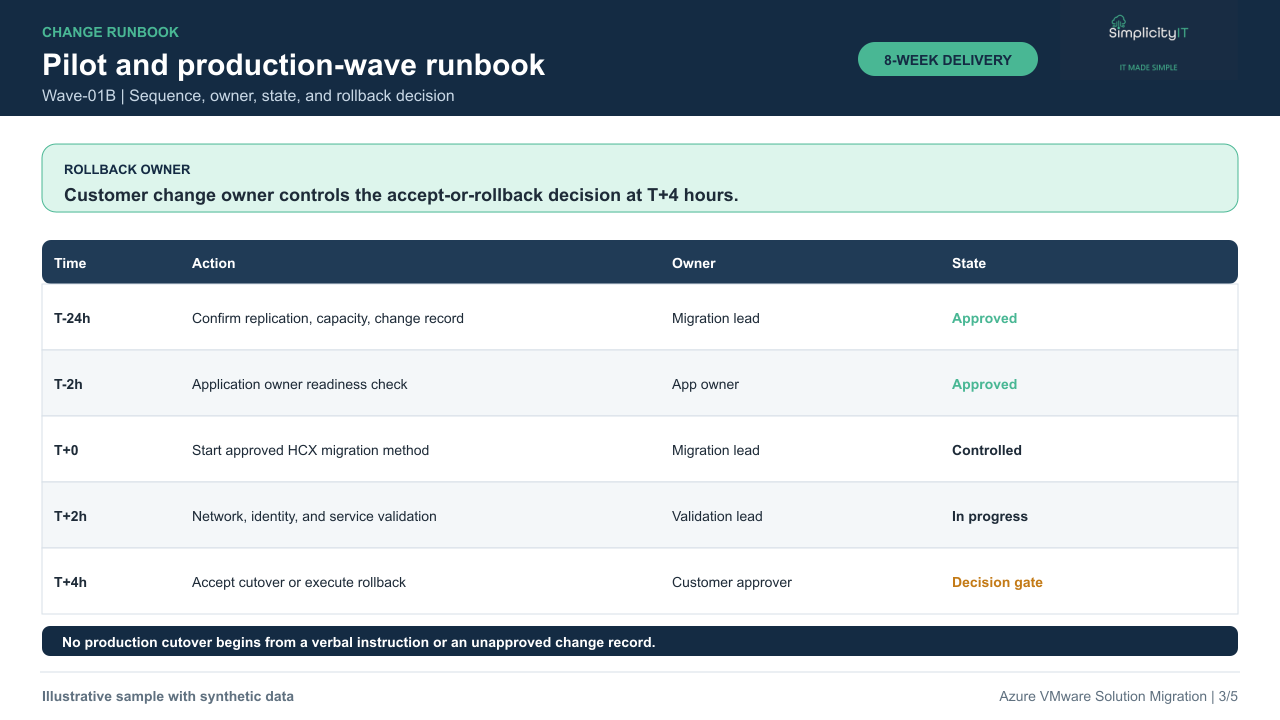Viewport: 1280px width, 720px height.
Task: Click 'Azure VMware Solution Migration | 3/5' footer
Action: pos(1118,696)
